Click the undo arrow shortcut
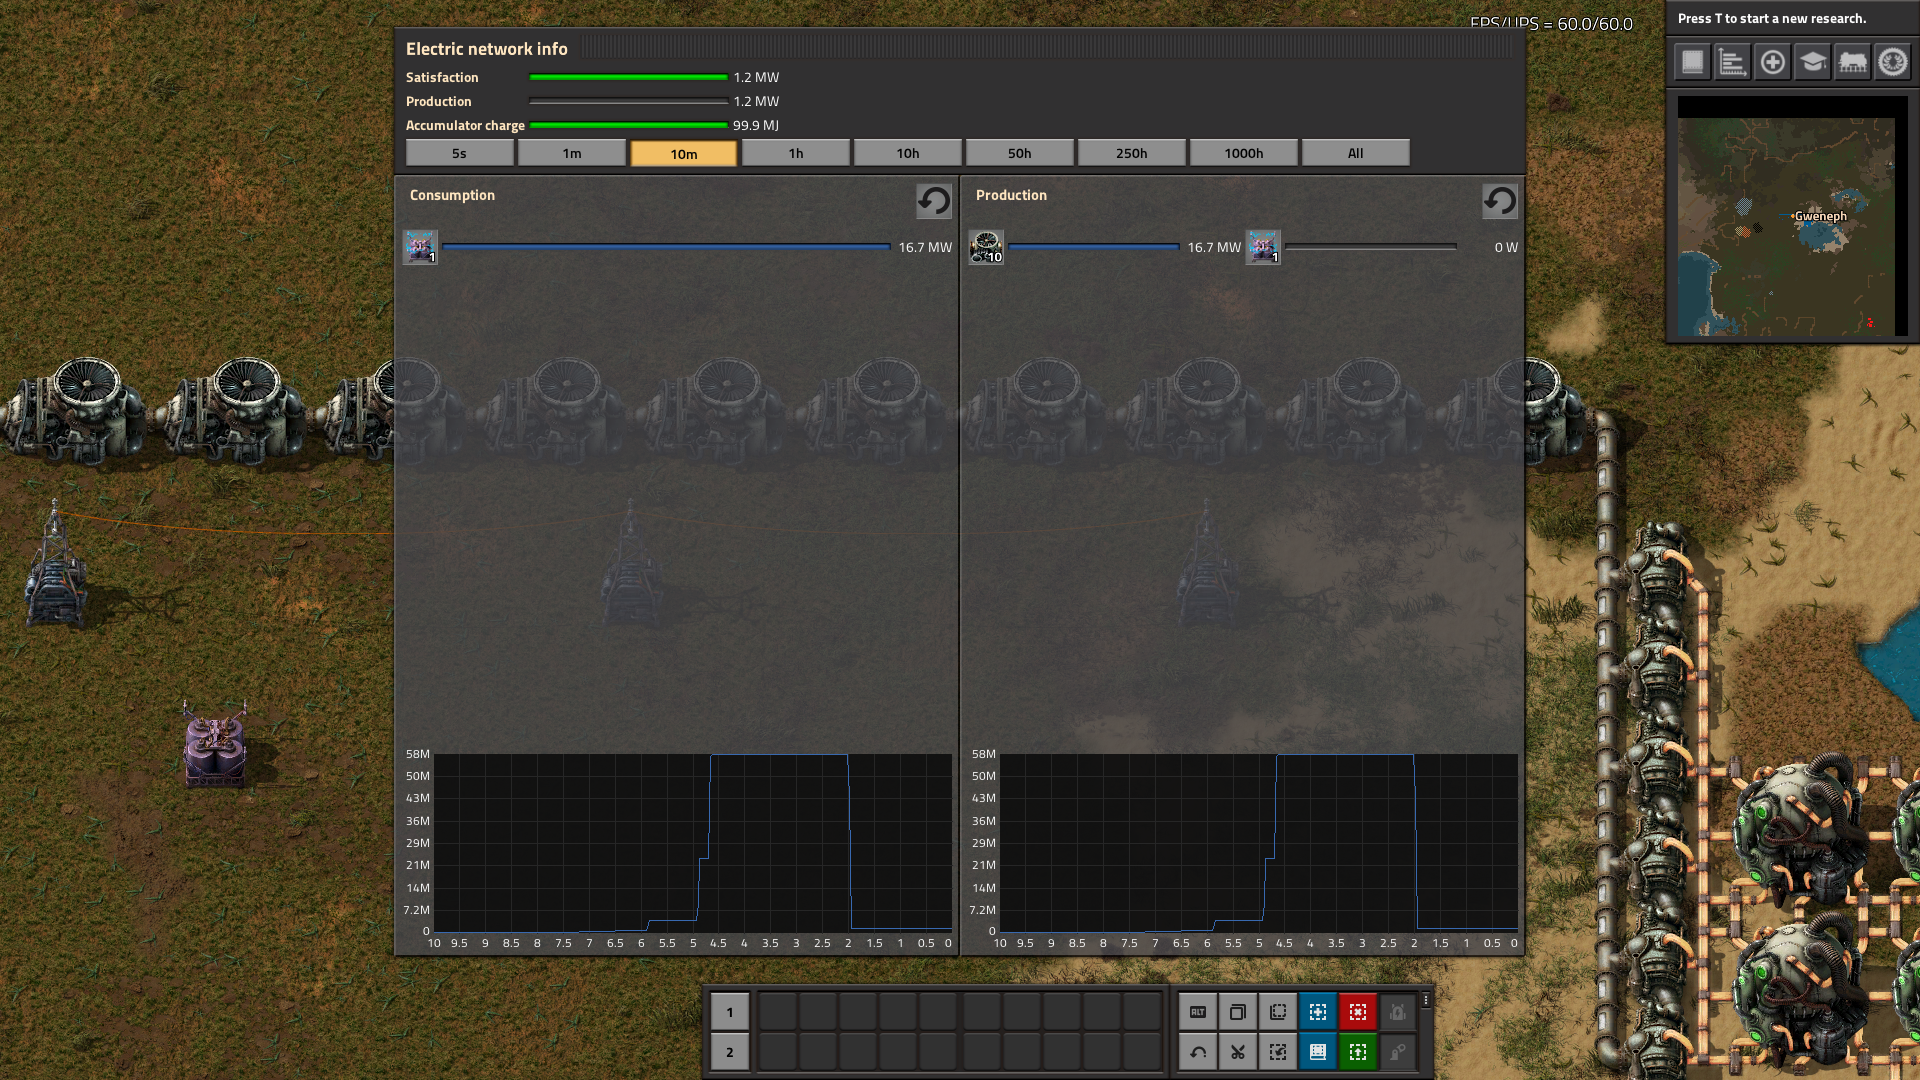This screenshot has width=1920, height=1080. (x=1197, y=1052)
